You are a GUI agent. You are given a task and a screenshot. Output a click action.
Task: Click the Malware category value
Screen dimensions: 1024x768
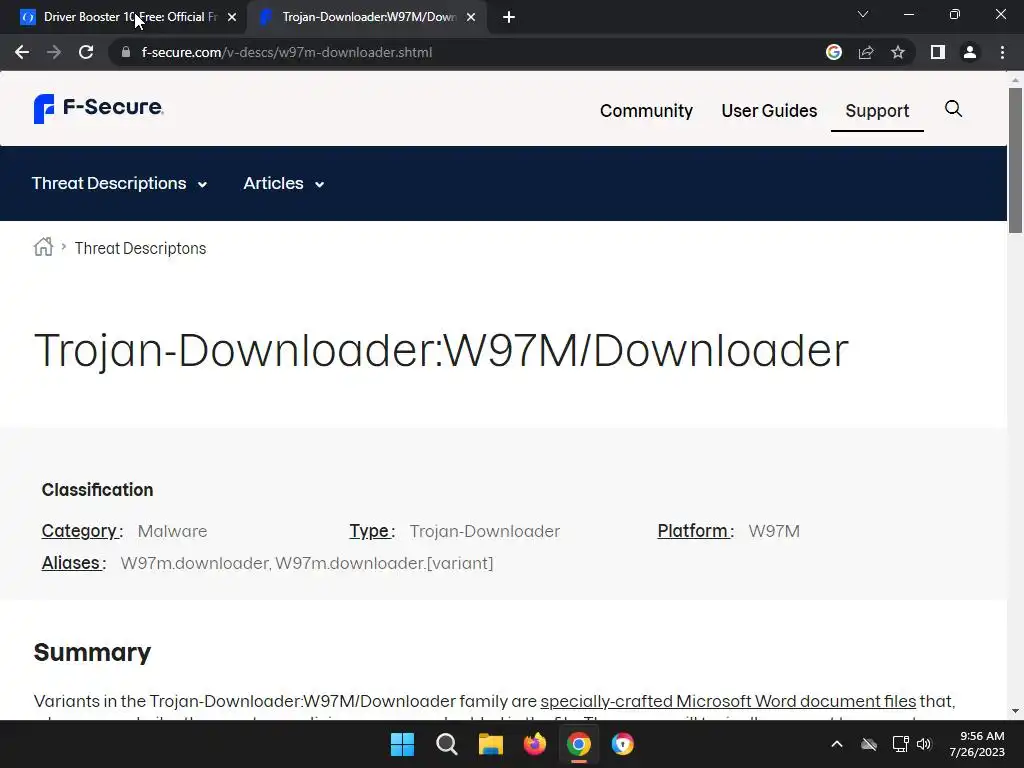(x=172, y=532)
